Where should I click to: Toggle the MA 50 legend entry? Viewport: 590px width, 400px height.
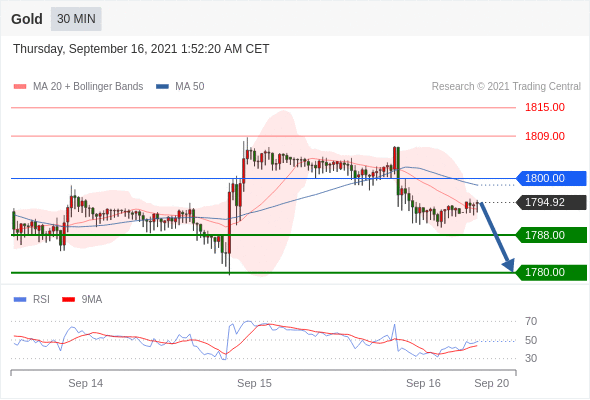[x=180, y=87]
